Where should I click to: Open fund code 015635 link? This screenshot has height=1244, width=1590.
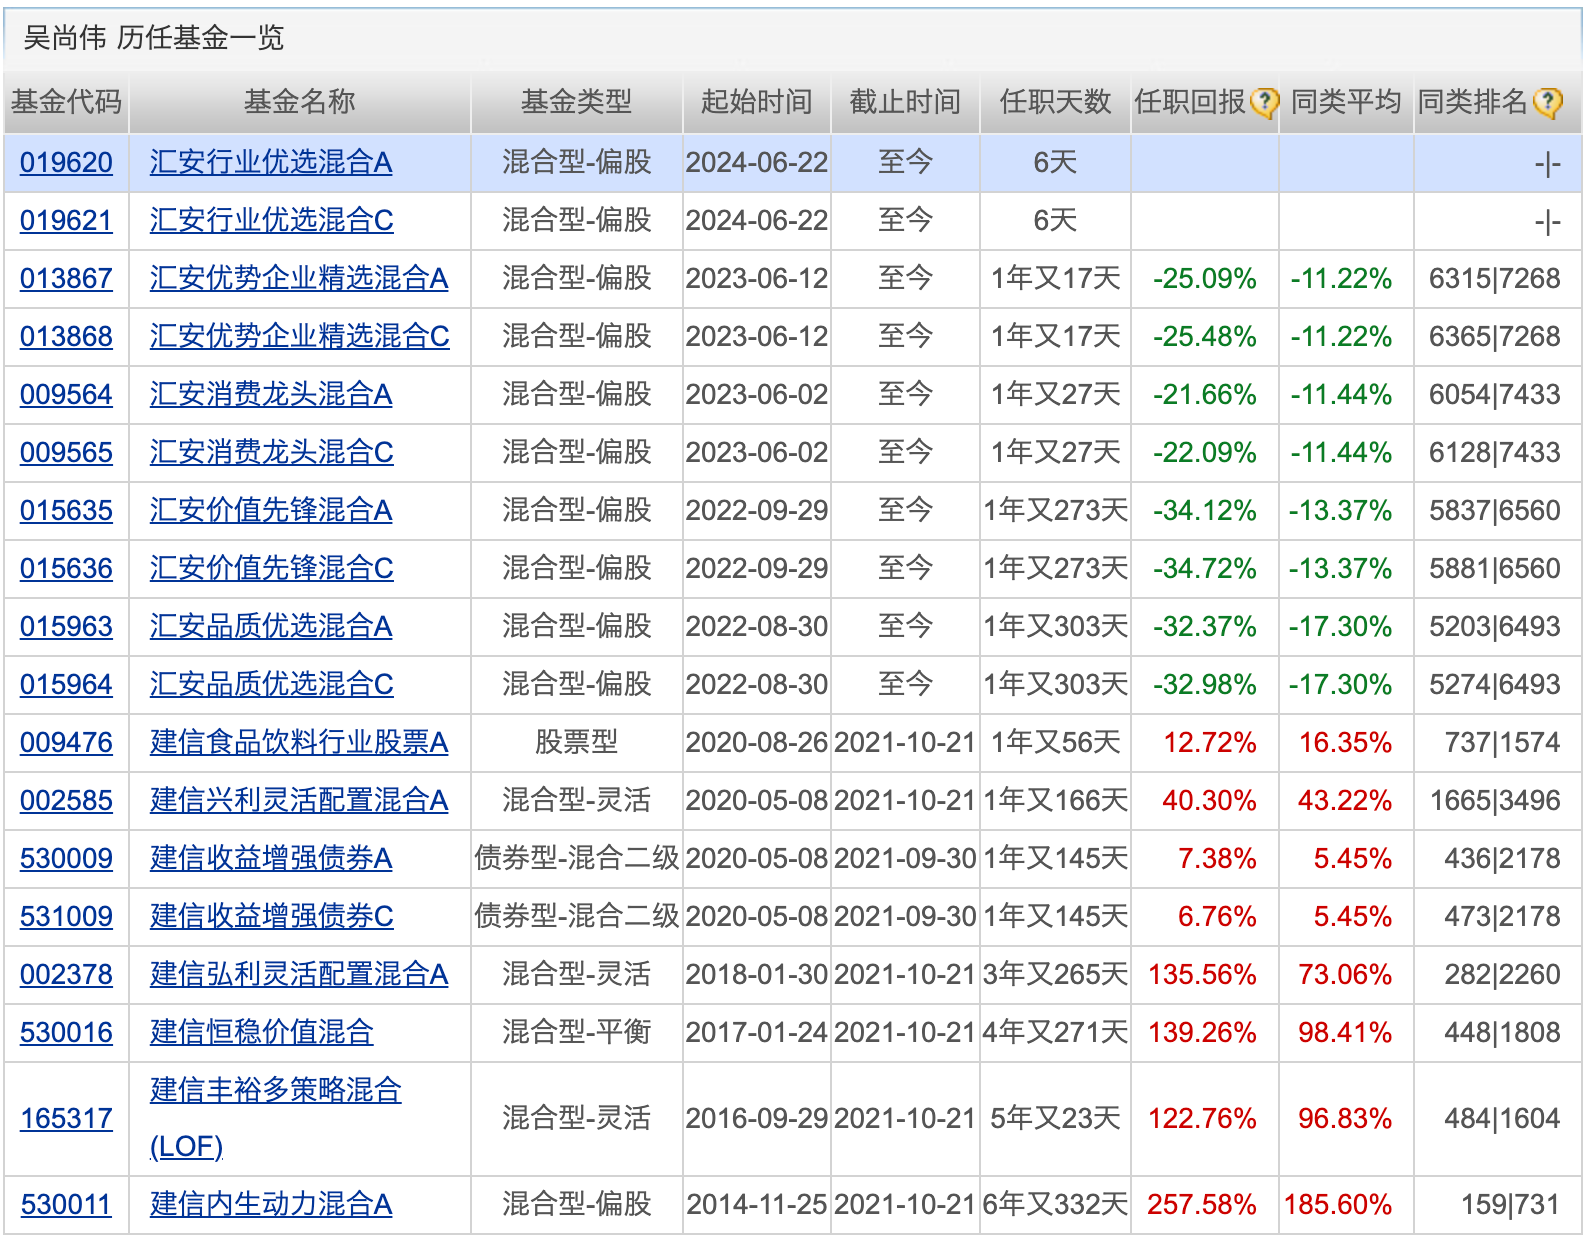66,510
